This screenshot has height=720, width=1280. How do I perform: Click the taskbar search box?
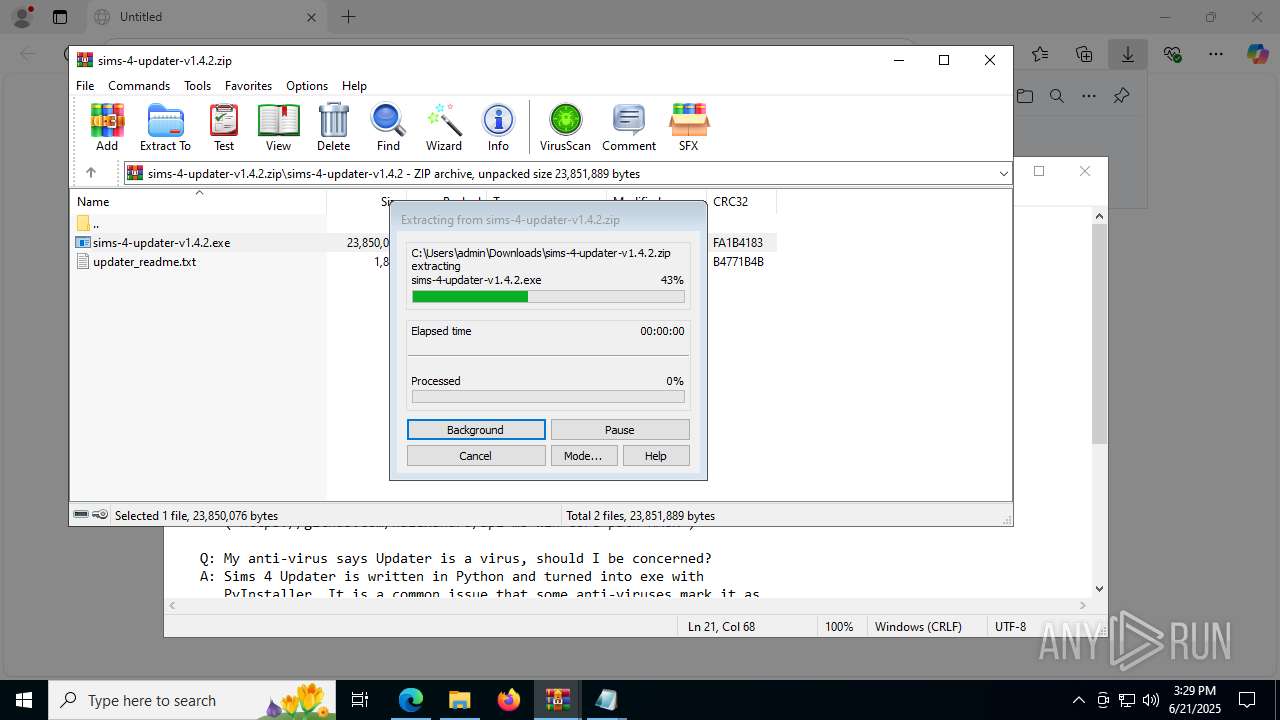click(194, 700)
